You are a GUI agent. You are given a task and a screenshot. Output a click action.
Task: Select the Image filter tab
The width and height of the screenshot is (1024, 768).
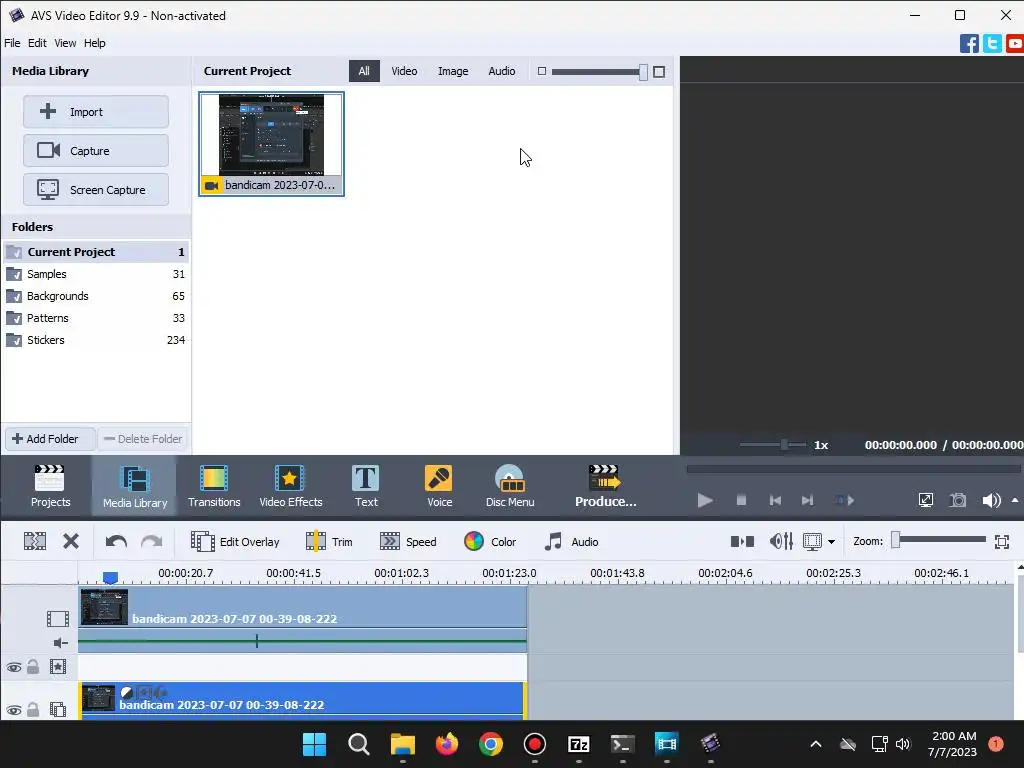(x=453, y=71)
